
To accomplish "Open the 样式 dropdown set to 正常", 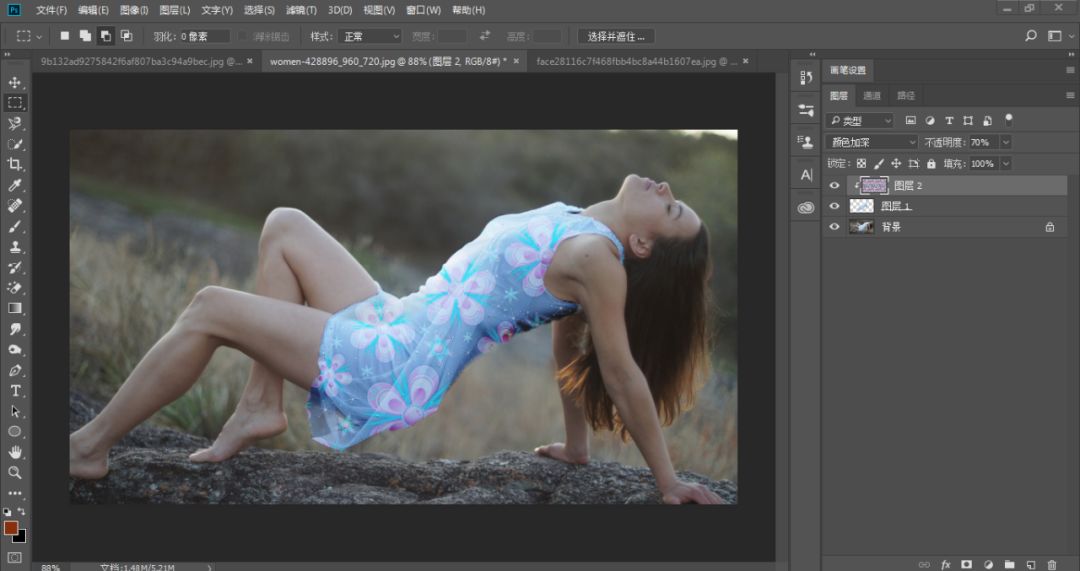I will [x=368, y=36].
